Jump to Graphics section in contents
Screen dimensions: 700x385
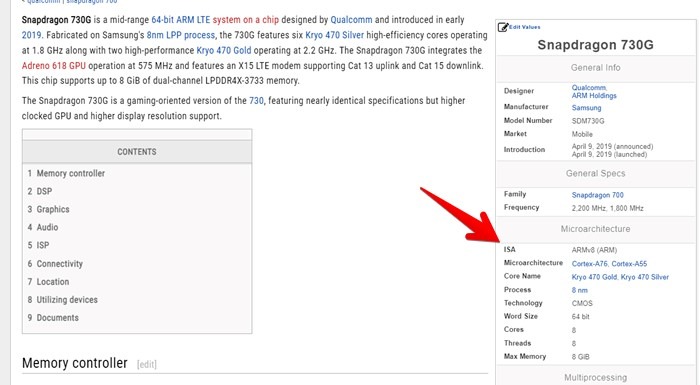(48, 209)
